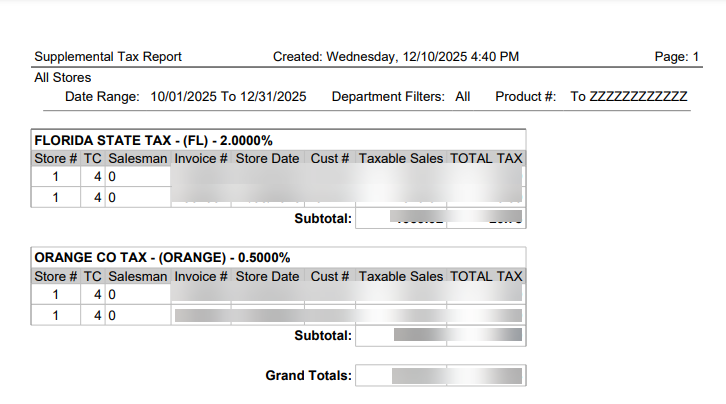The width and height of the screenshot is (726, 404).
Task: Select Invoice # header in Florida tax table
Action: click(201, 159)
